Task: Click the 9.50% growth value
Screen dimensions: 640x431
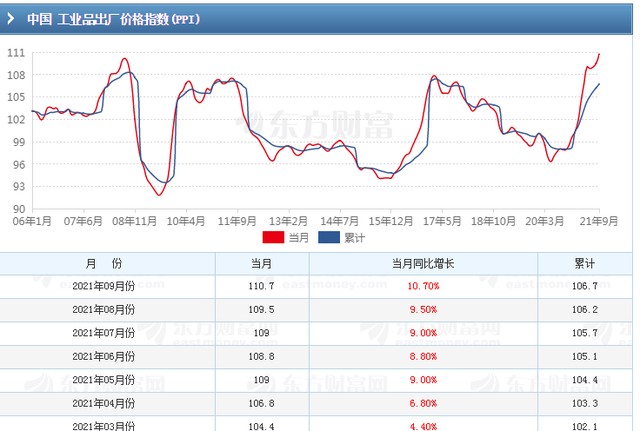Action: pos(423,310)
